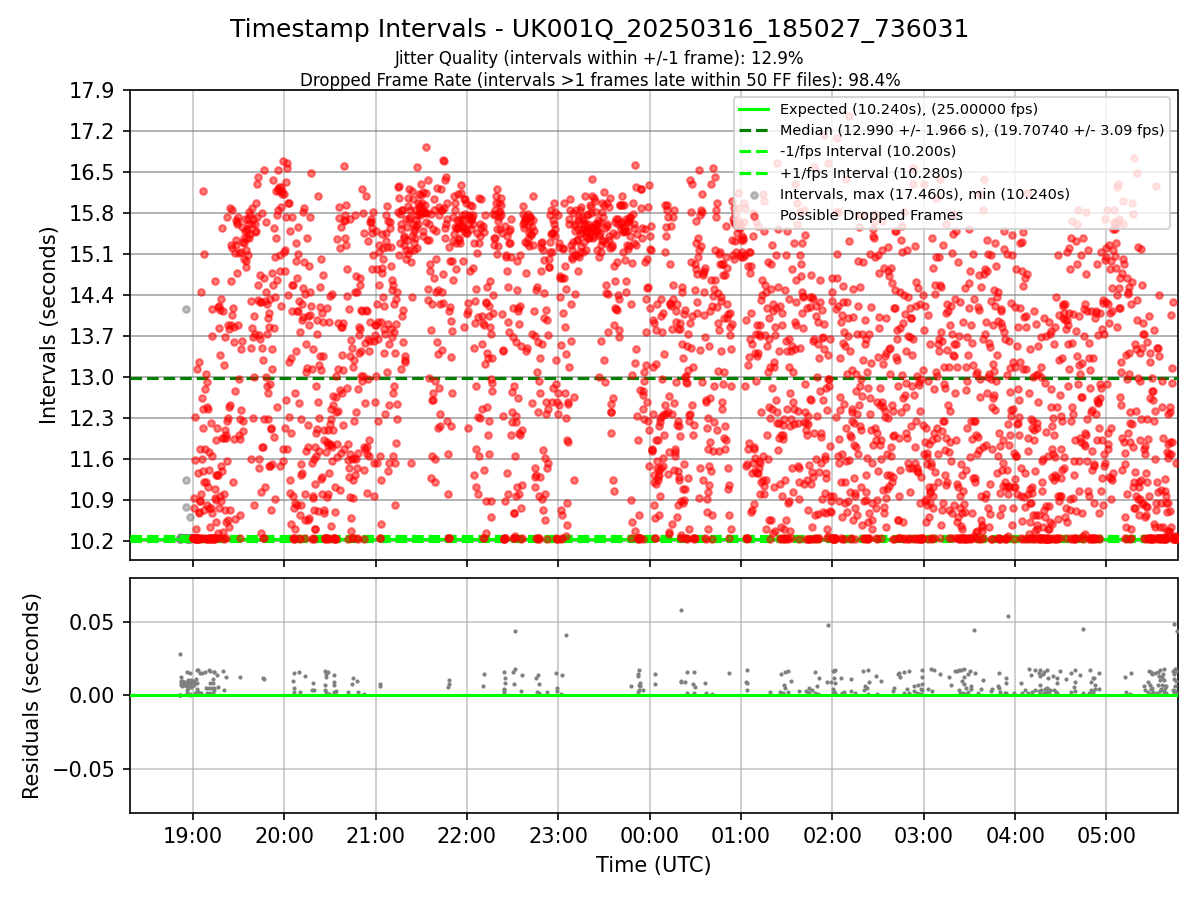Select the 'Jitter Quality' subtitle line showing 12.9%

[x=599, y=58]
